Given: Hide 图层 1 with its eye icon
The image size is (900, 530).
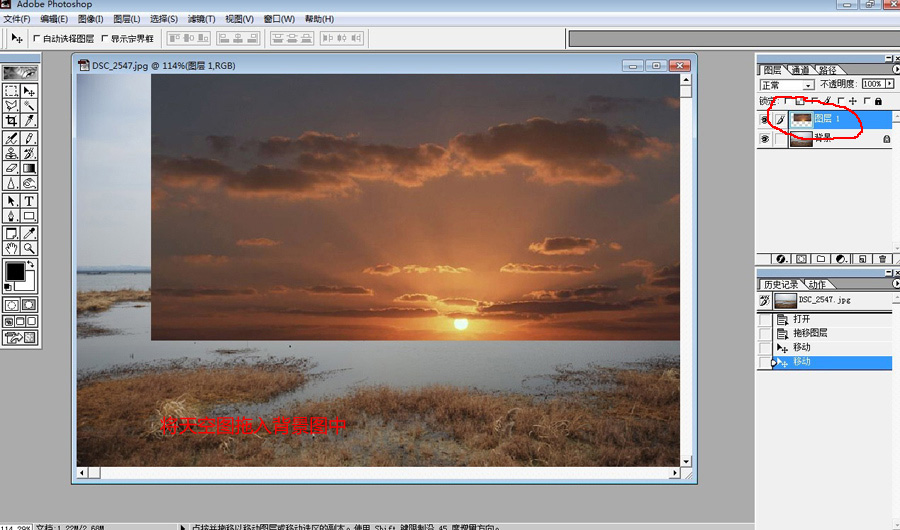Looking at the screenshot, I should 765,120.
